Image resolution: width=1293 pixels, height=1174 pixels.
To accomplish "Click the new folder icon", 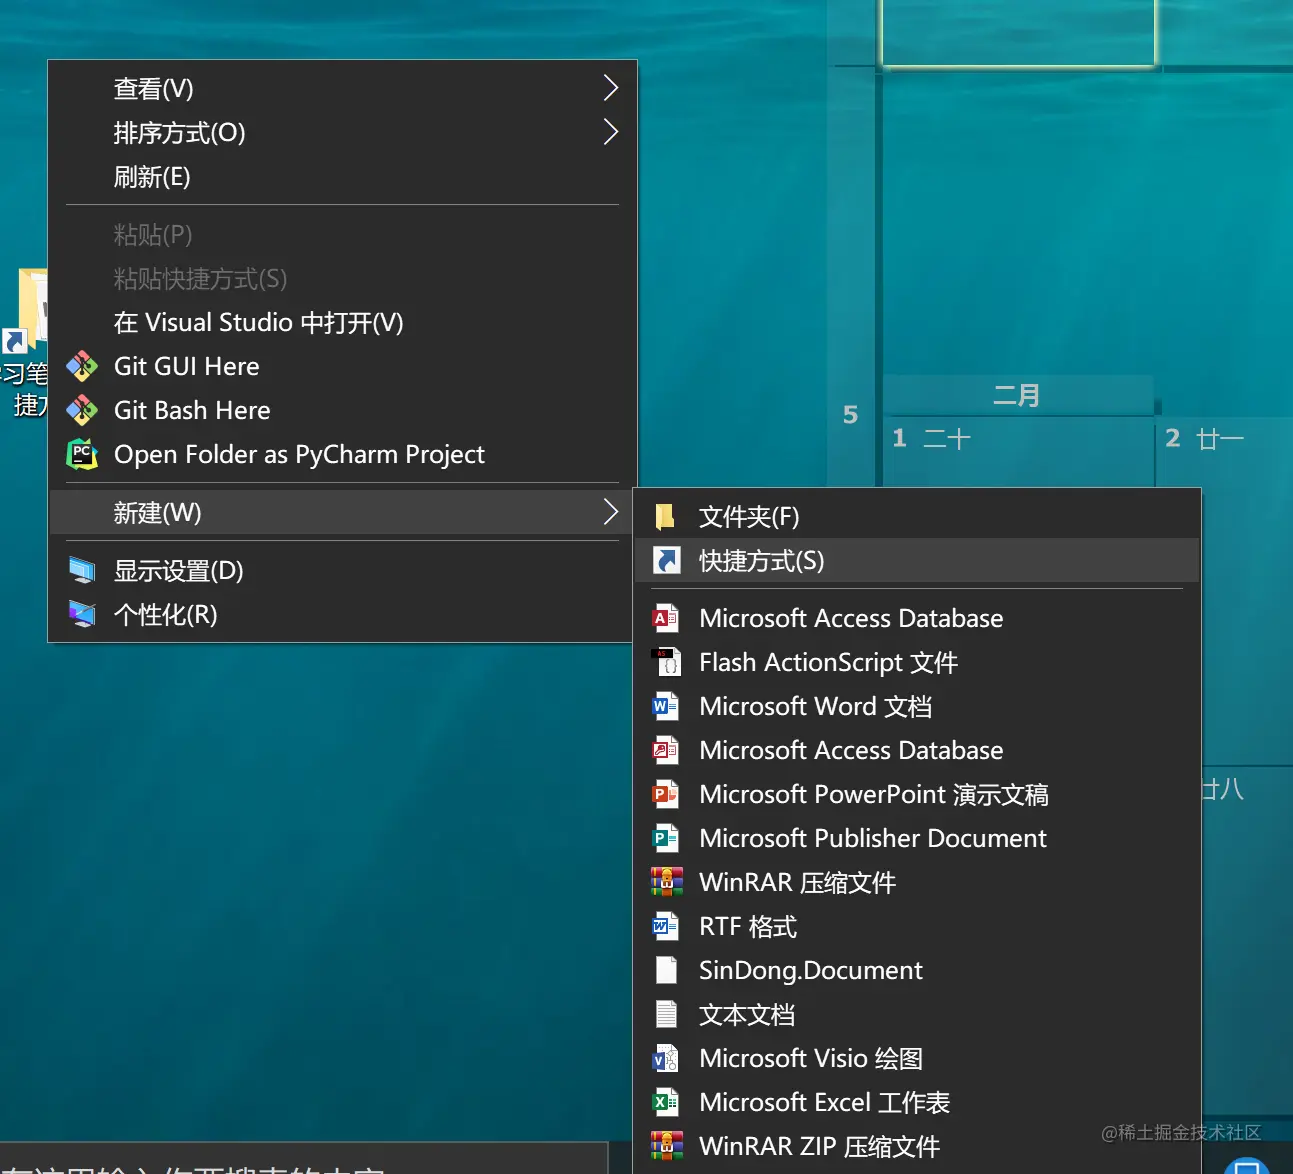I will [x=665, y=517].
